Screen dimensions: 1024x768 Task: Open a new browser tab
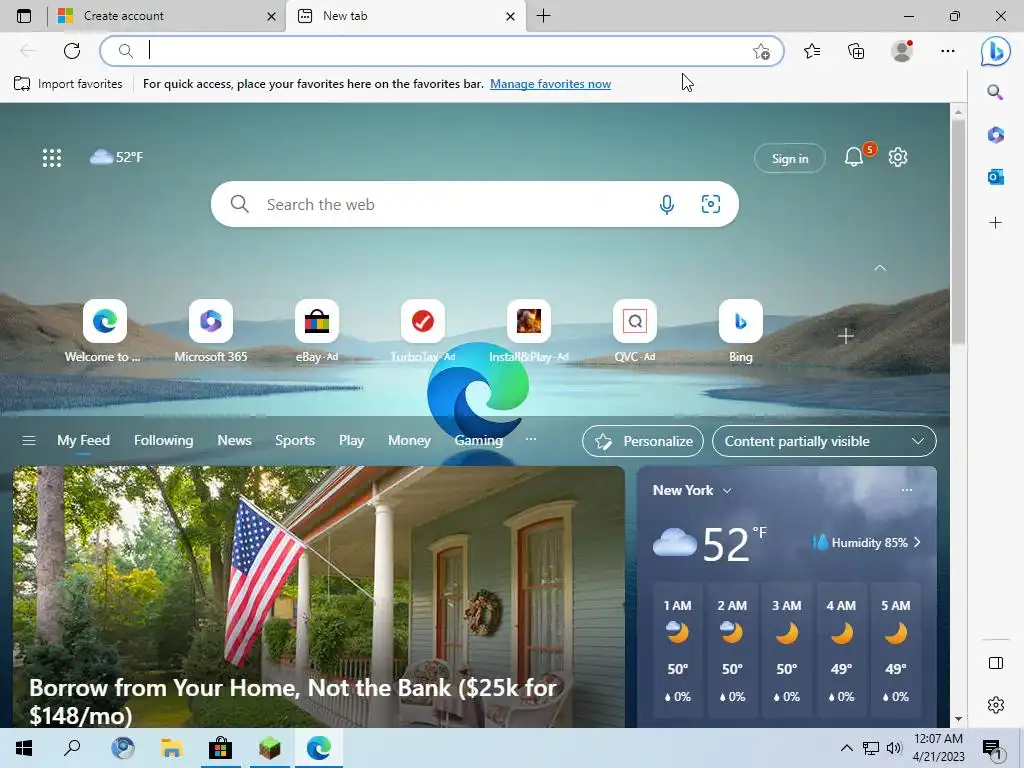tap(543, 16)
